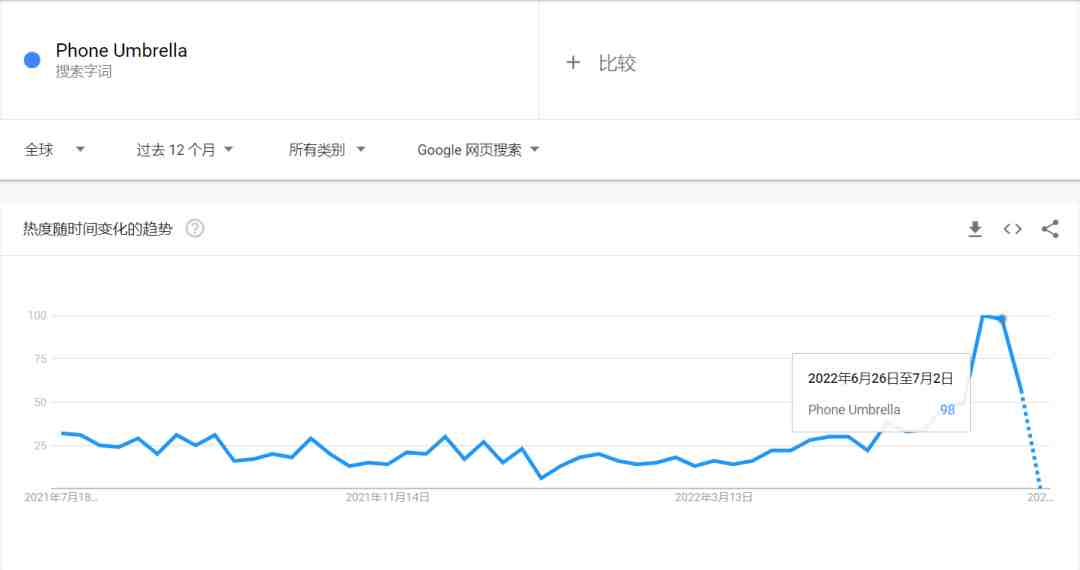Share the interest over time chart

1050,229
